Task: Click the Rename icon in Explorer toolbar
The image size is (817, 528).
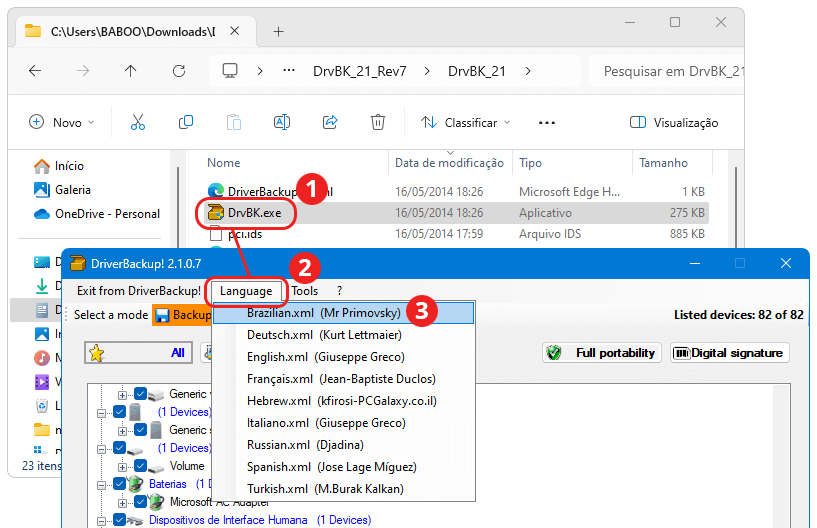Action: 282,122
